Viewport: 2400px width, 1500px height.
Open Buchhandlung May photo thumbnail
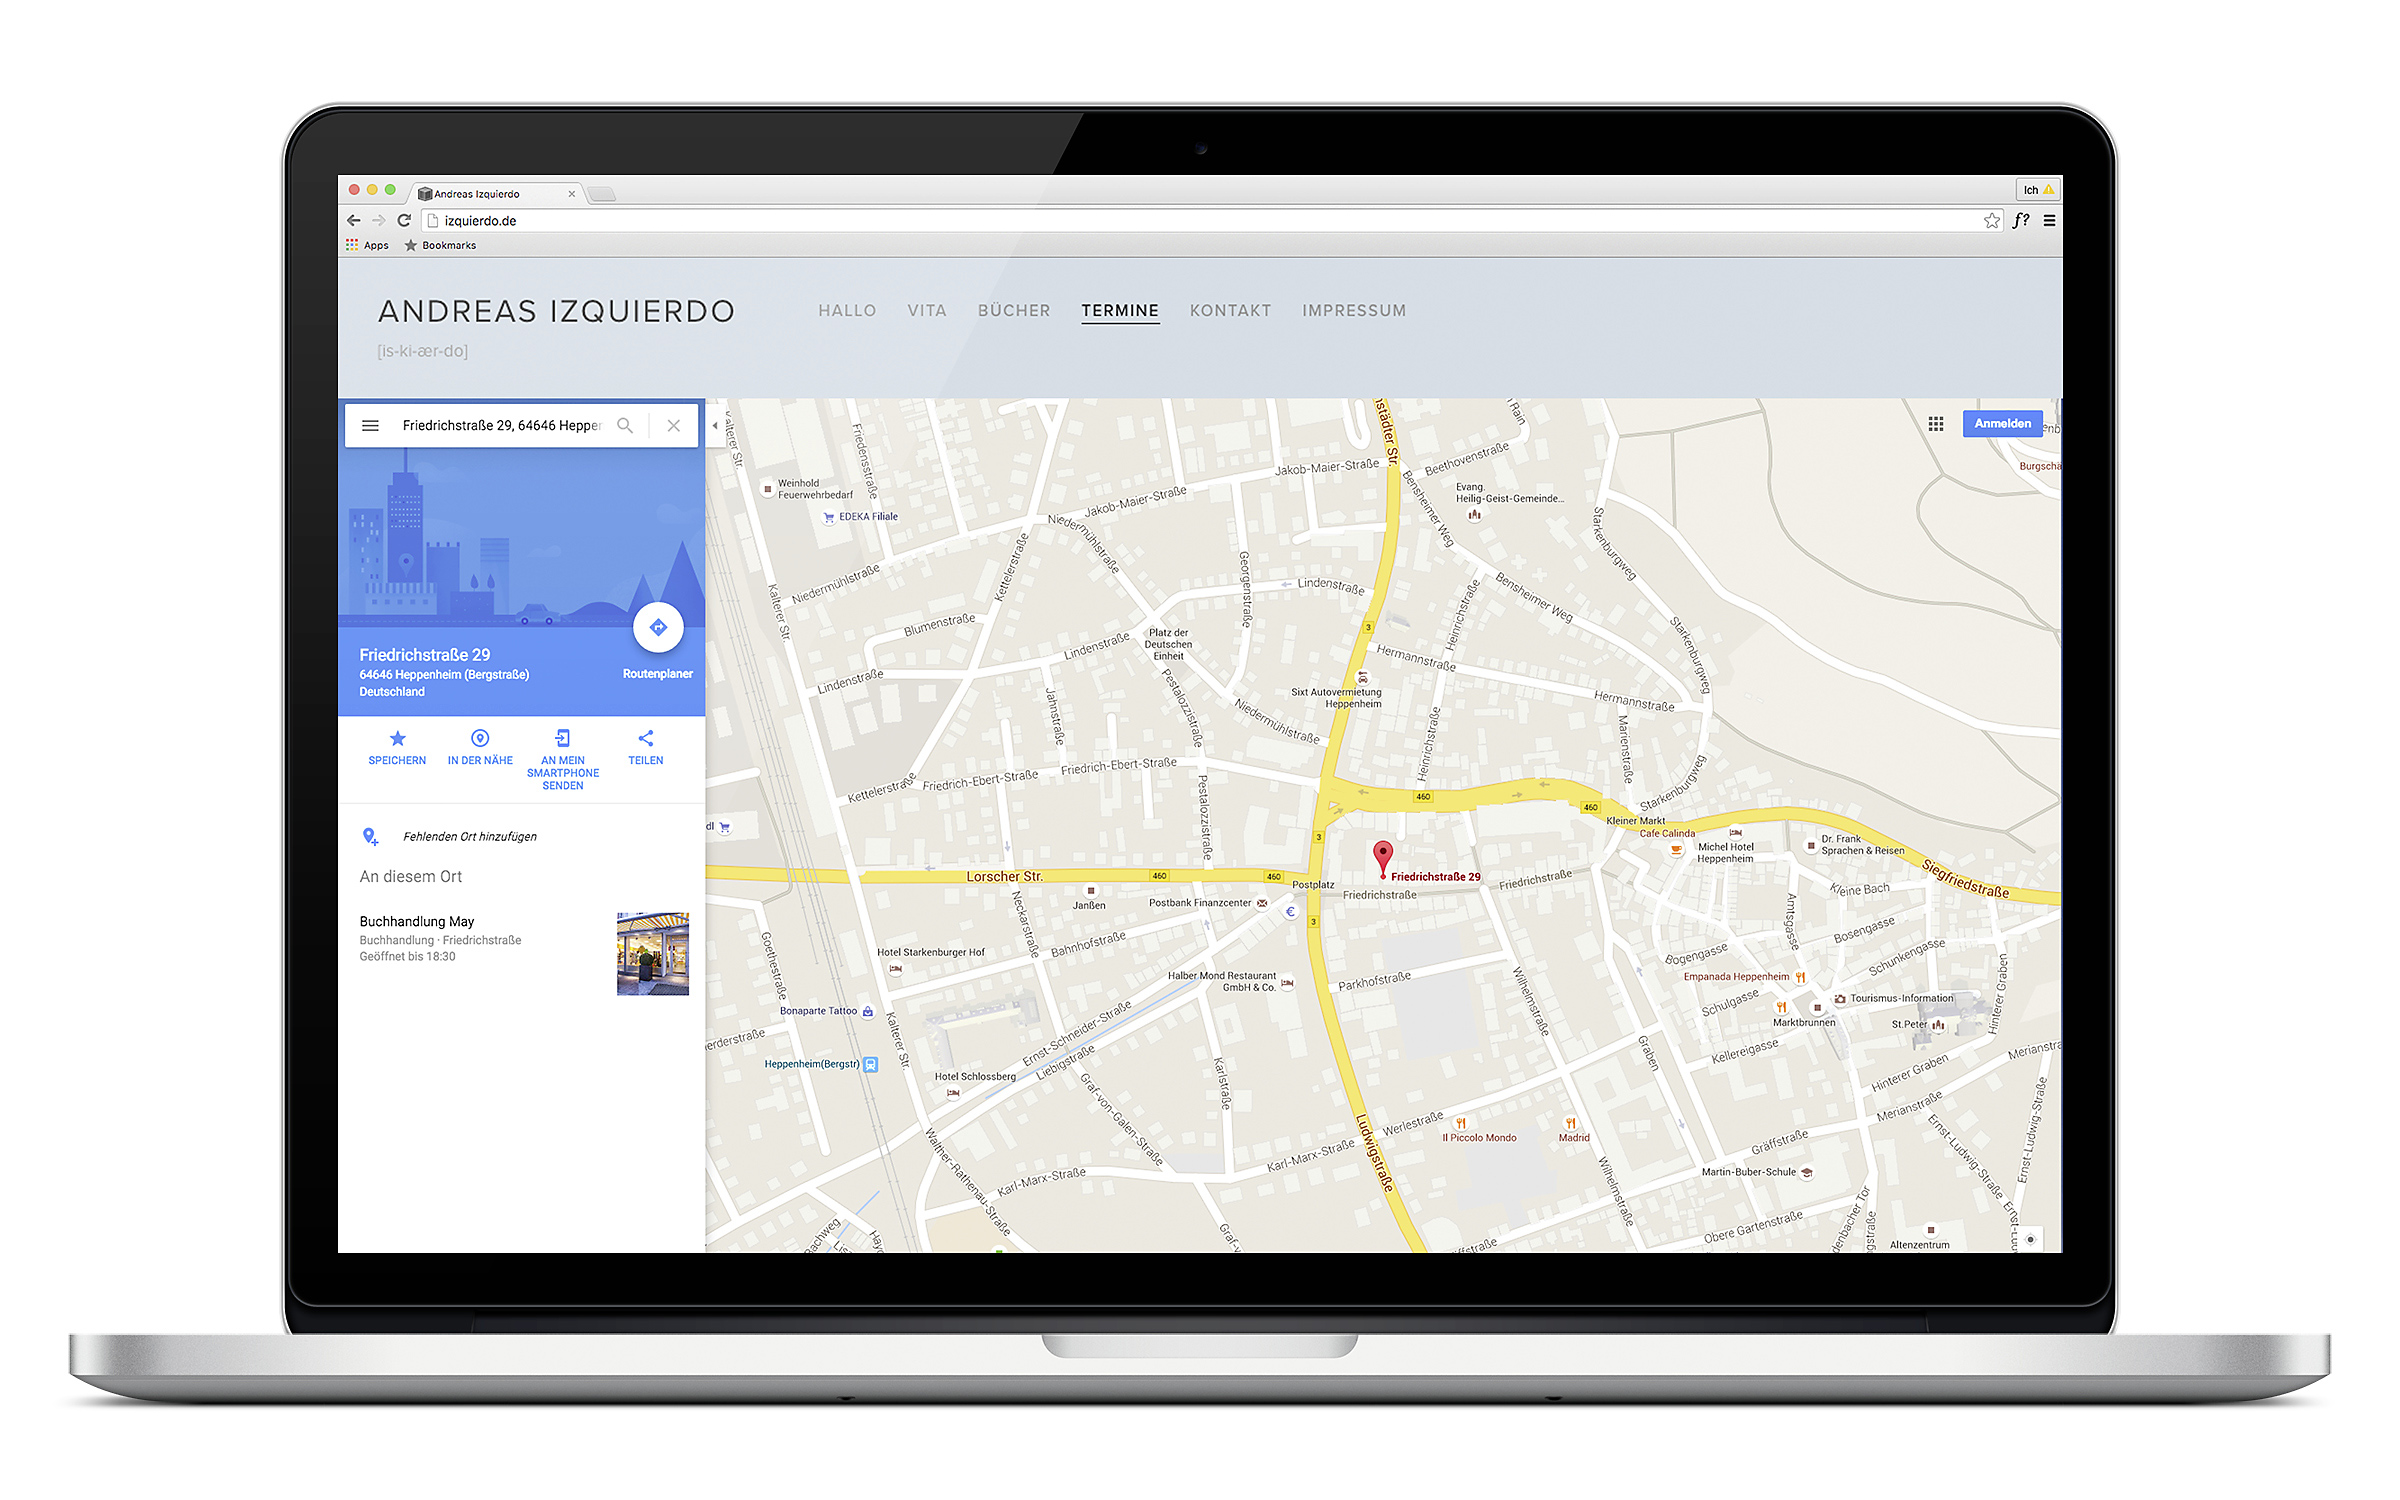point(653,954)
